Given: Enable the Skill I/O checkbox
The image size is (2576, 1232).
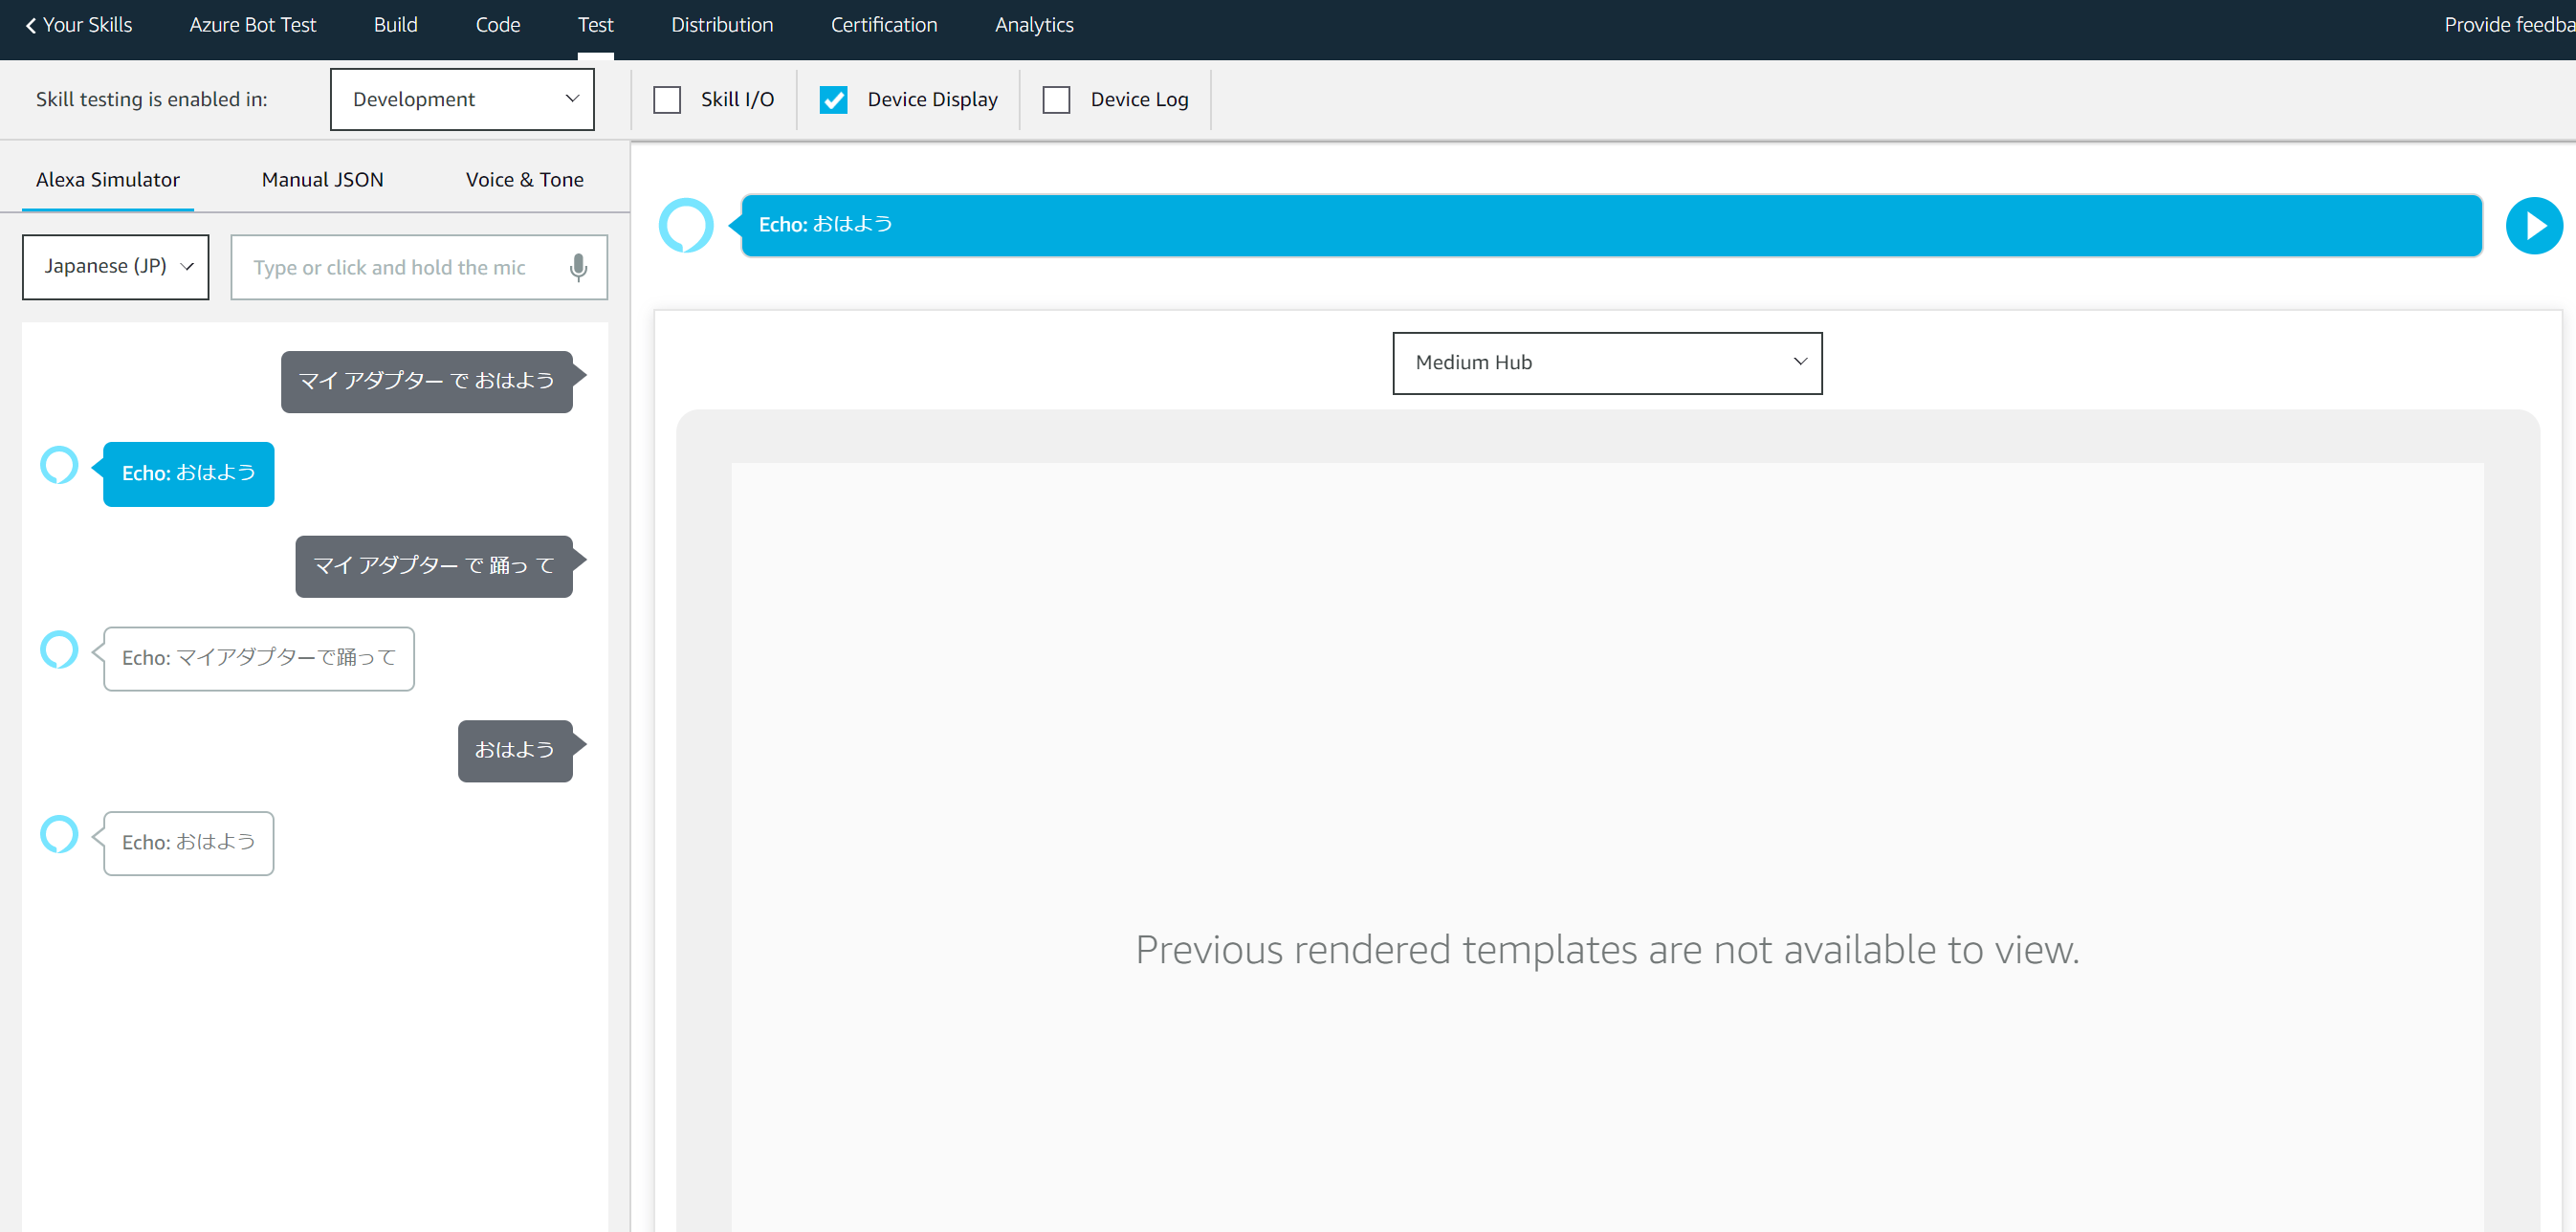Looking at the screenshot, I should (x=667, y=100).
